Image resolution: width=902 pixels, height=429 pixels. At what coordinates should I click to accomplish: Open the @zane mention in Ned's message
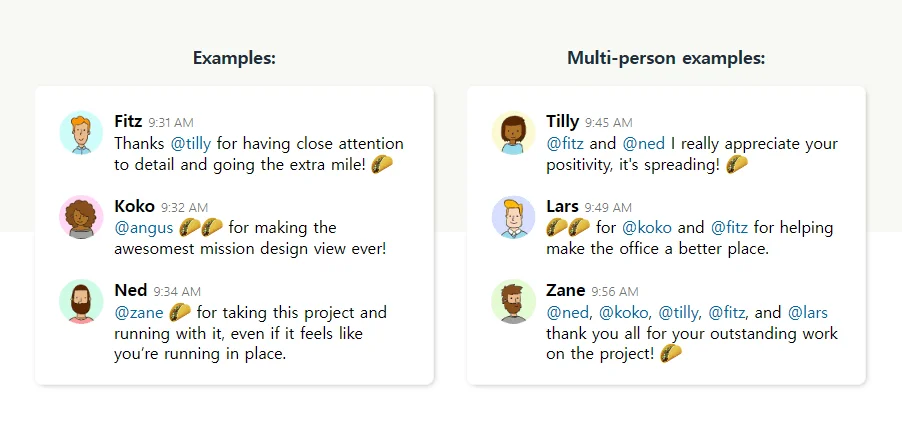pyautogui.click(x=140, y=312)
